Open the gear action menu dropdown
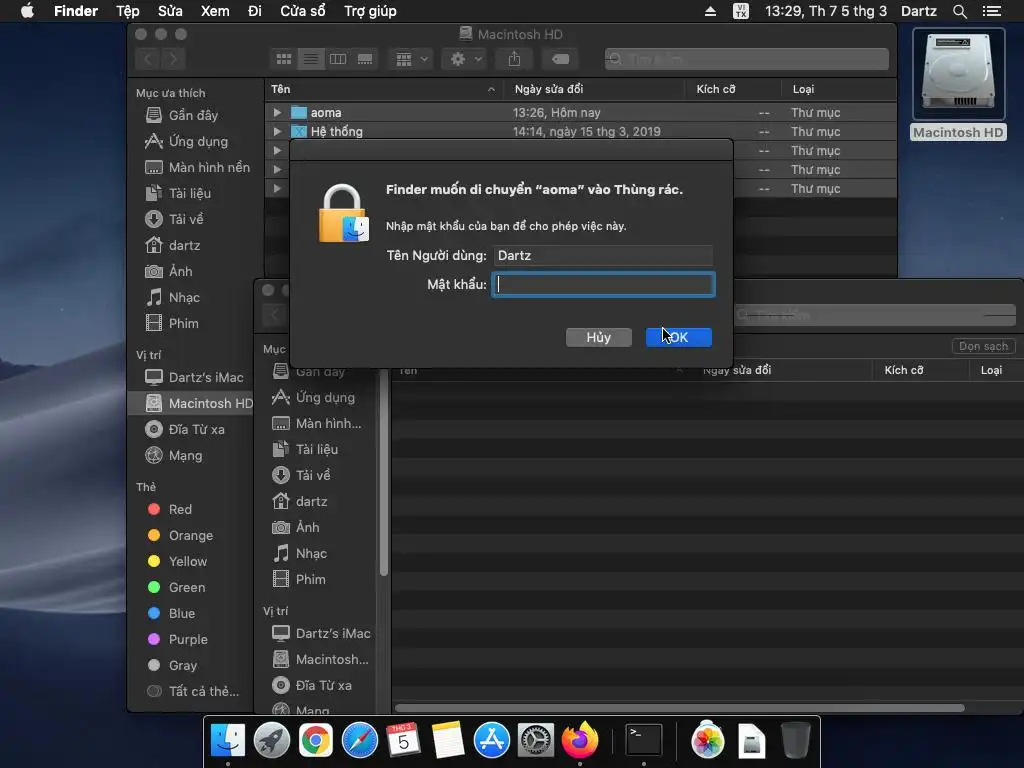1024x768 pixels. point(465,59)
